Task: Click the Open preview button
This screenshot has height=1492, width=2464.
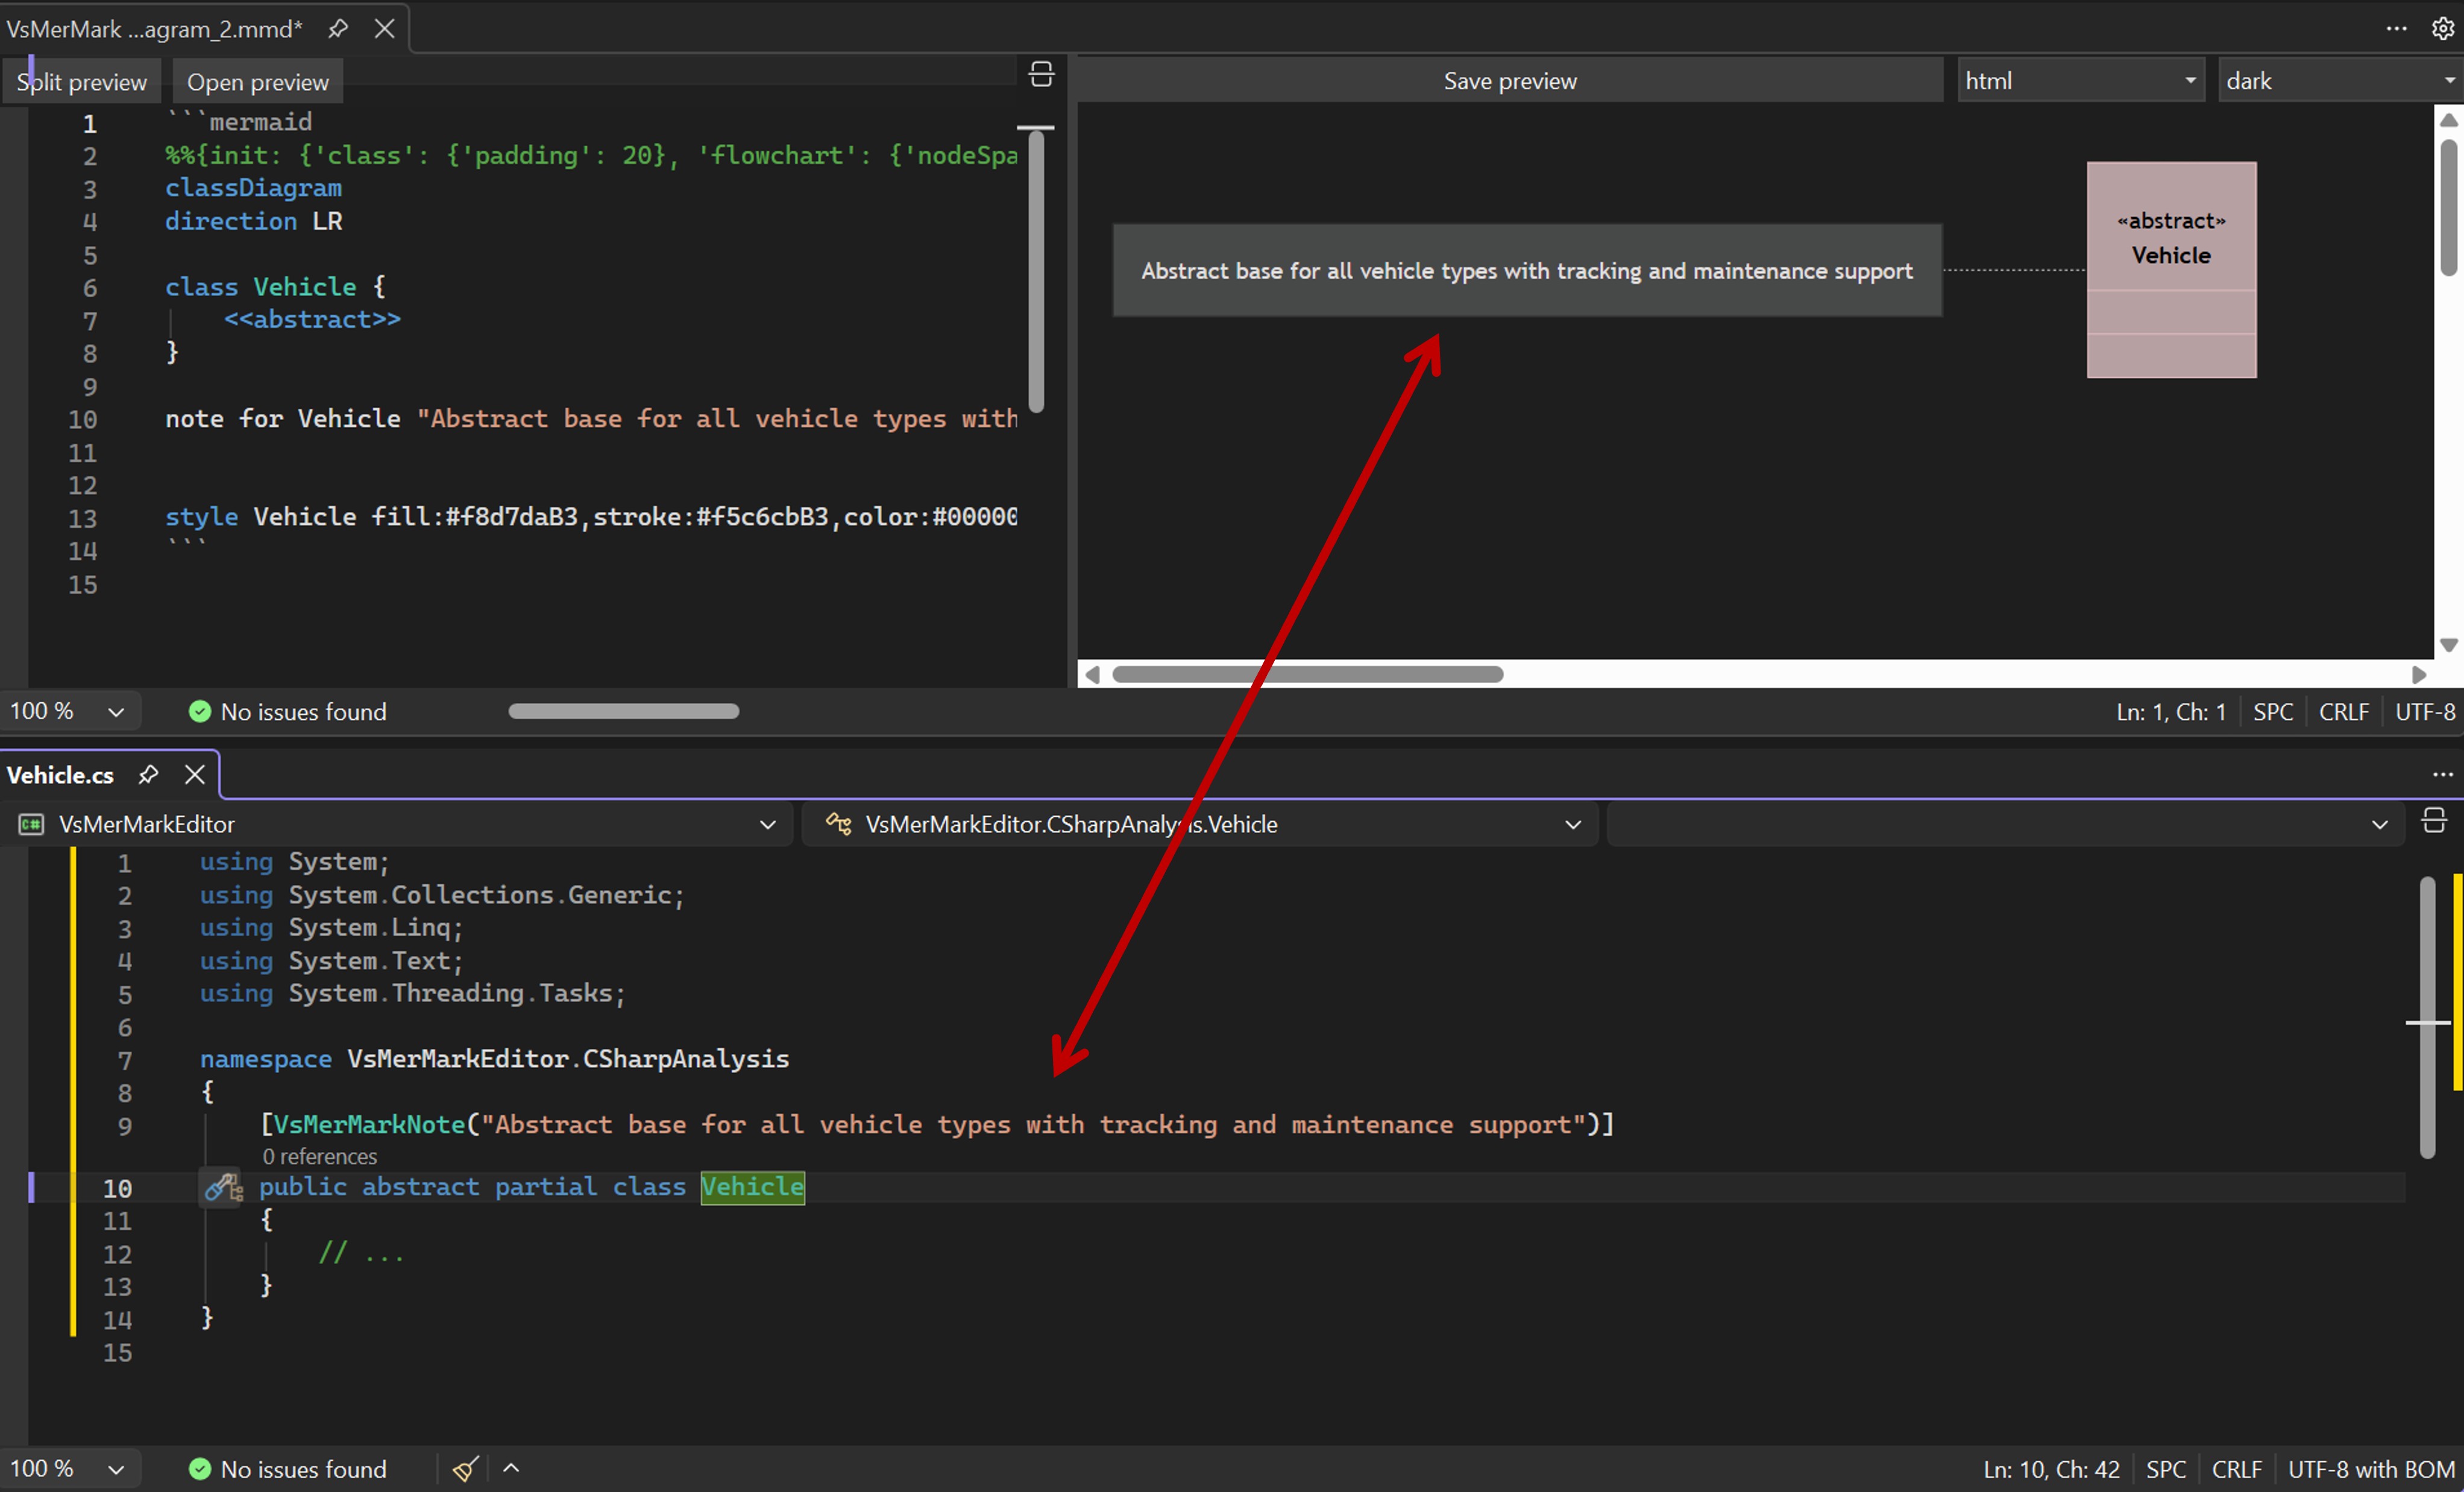Action: (257, 82)
